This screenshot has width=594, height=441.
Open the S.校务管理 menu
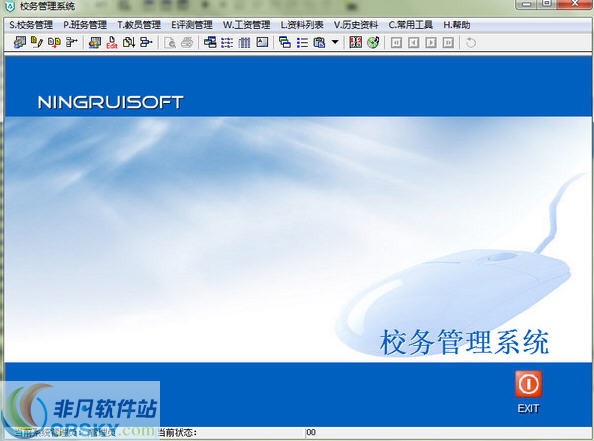[x=31, y=25]
